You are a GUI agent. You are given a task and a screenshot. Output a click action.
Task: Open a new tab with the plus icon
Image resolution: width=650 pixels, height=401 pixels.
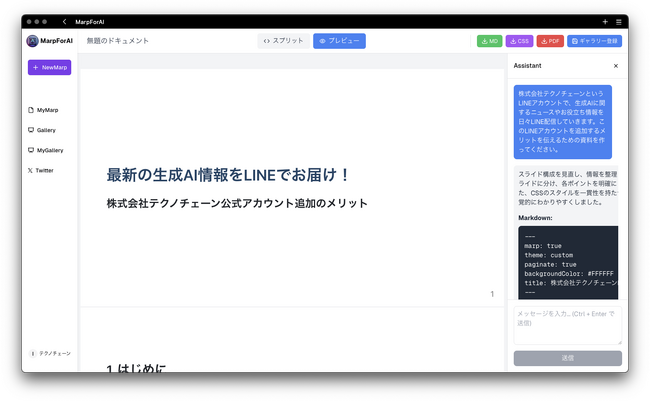605,22
